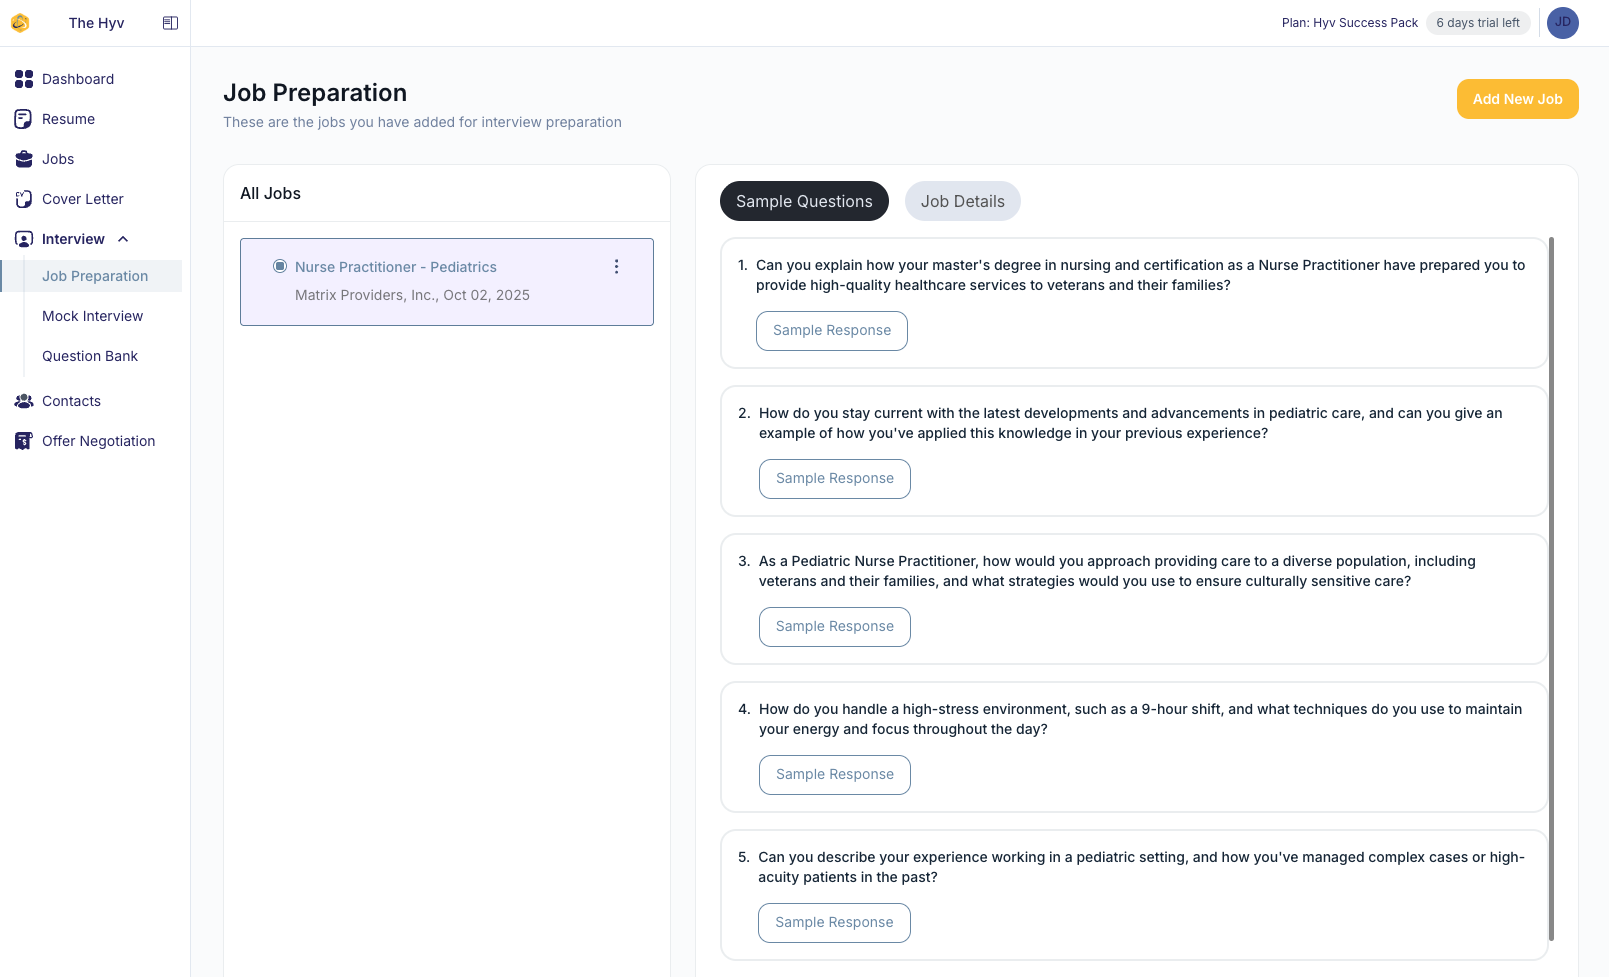Switch to the Job Details tab
This screenshot has height=977, width=1609.
coord(962,201)
